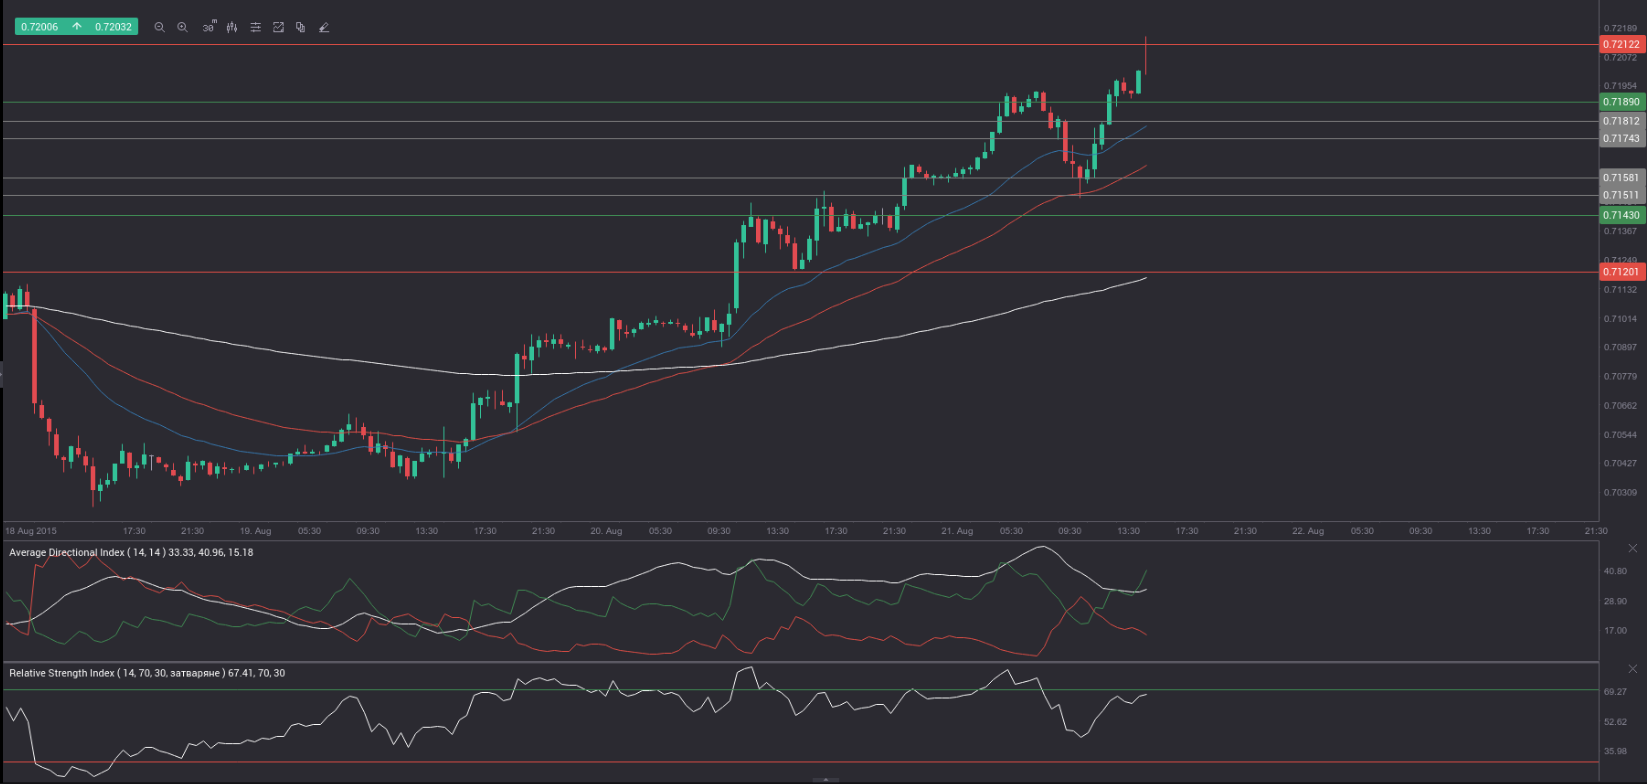This screenshot has width=1647, height=784.
Task: Open the indicators settings sliders icon
Action: (255, 28)
